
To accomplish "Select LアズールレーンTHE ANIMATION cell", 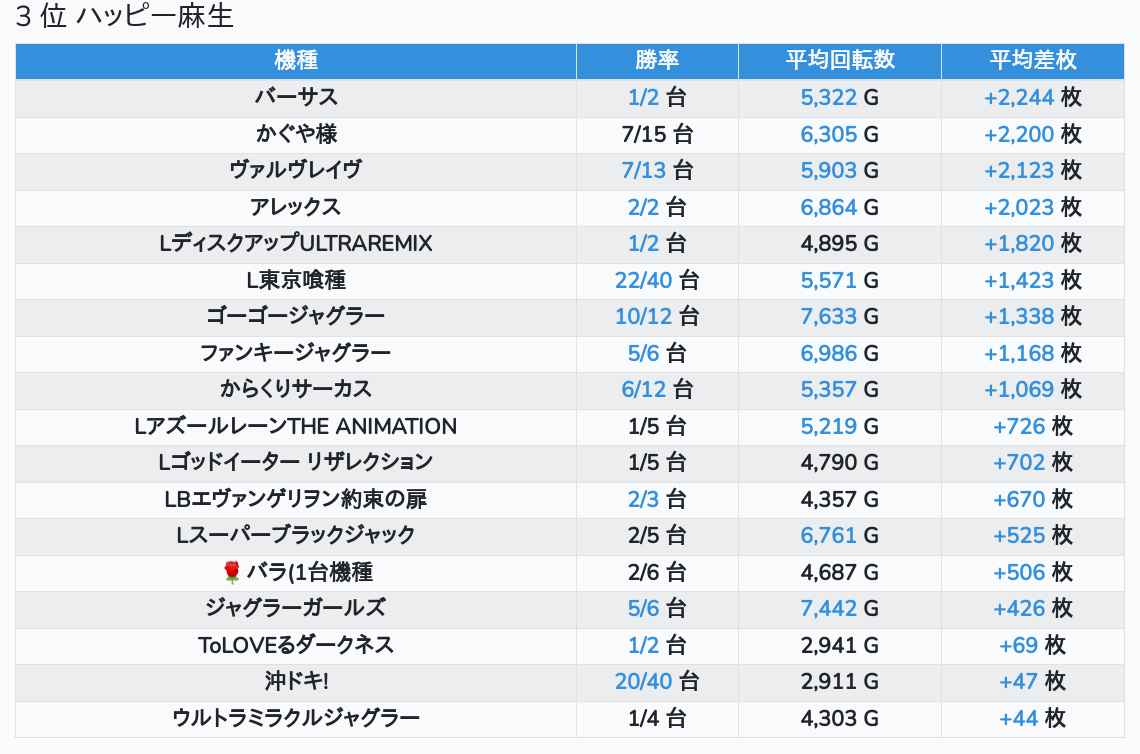I will (x=296, y=426).
